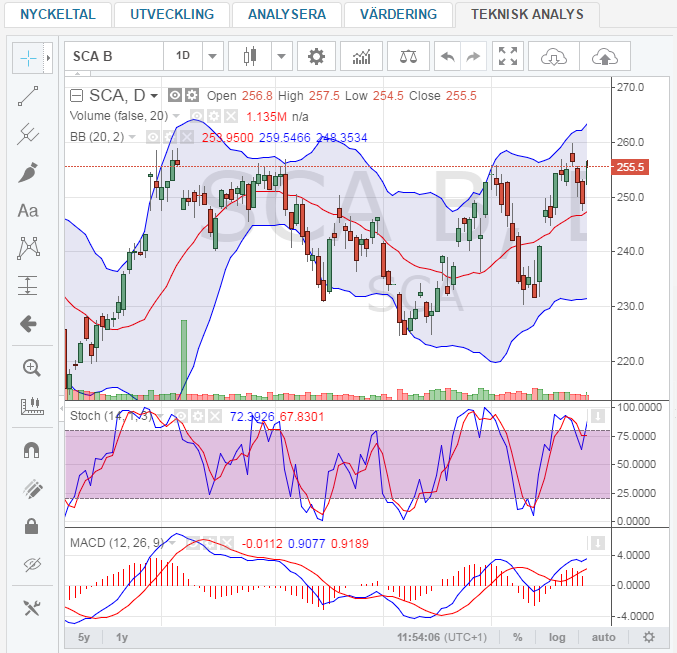The width and height of the screenshot is (677, 653).
Task: Collapse the left drawing toolbar handle
Action: (x=61, y=407)
